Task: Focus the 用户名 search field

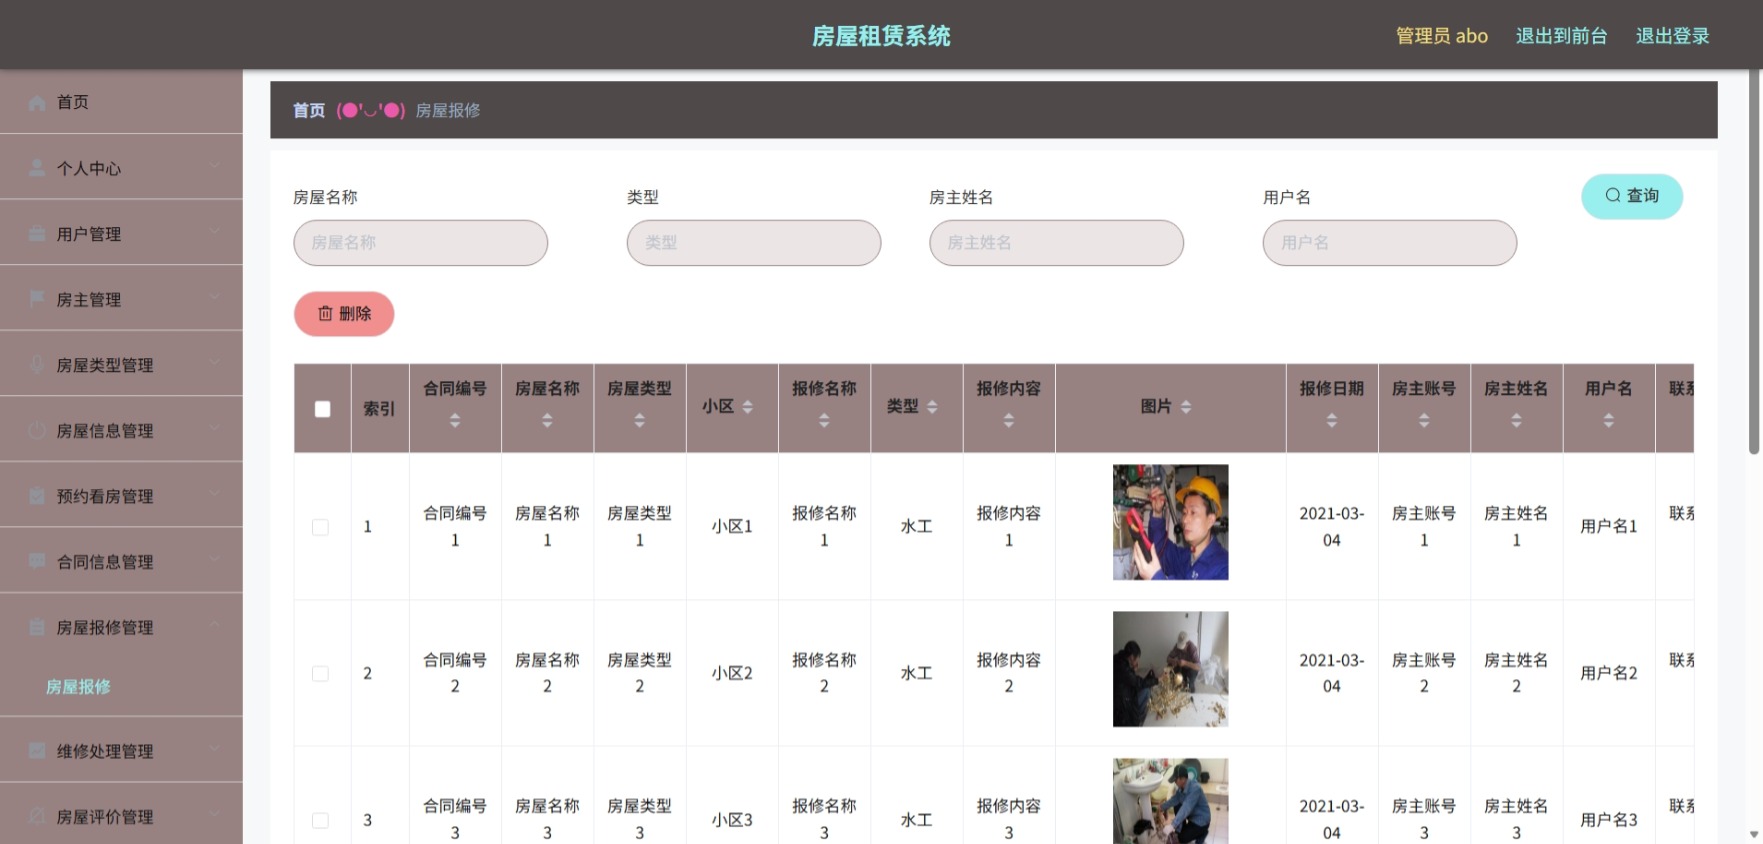Action: point(1390,243)
